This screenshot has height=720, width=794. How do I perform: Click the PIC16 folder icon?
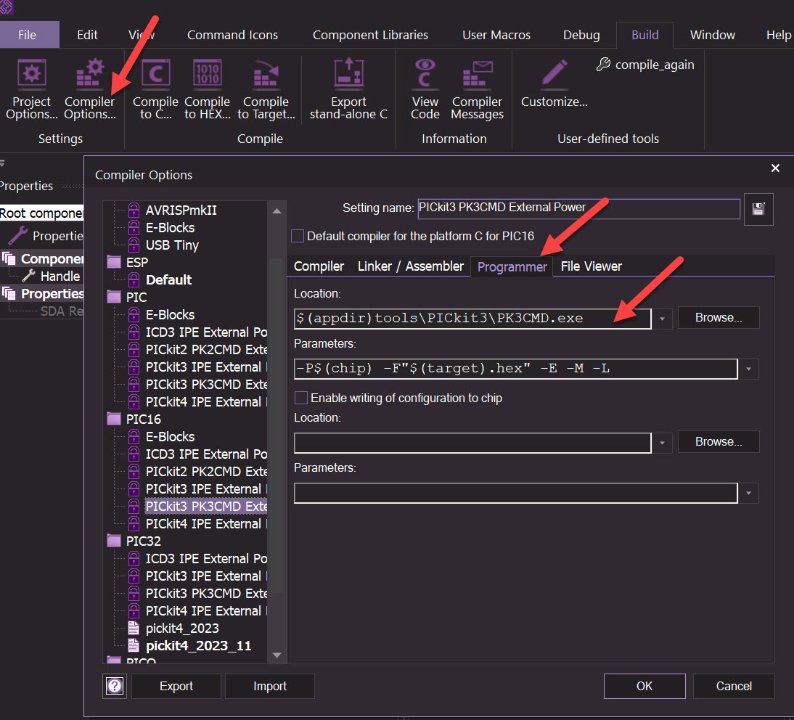click(114, 419)
